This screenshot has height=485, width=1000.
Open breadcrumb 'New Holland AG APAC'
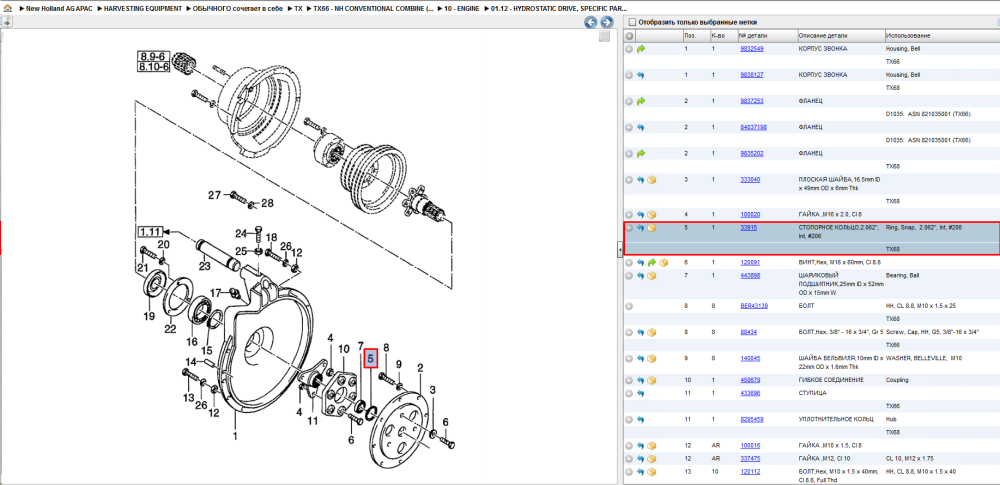tap(57, 10)
